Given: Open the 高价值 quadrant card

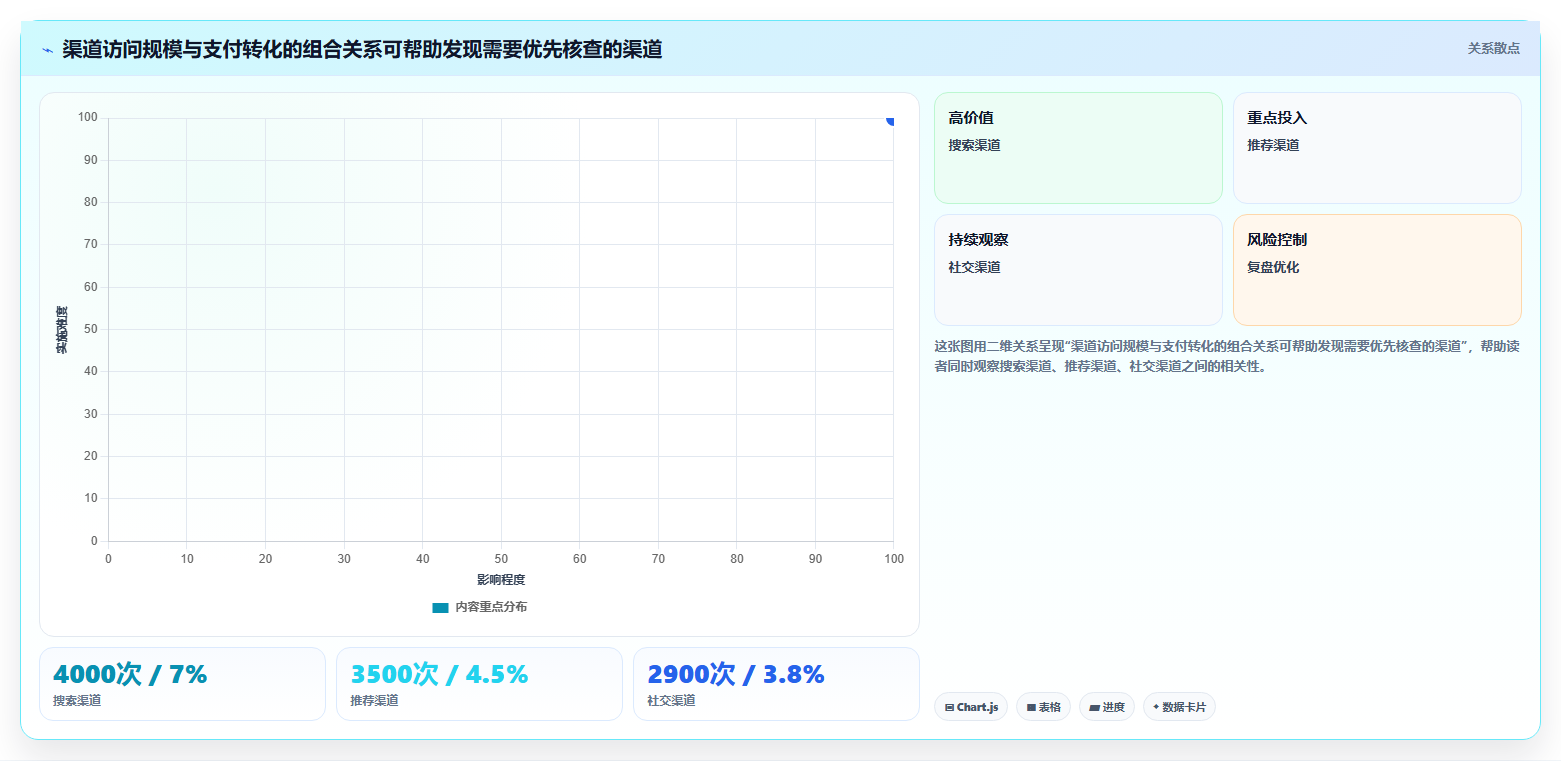Looking at the screenshot, I should pyautogui.click(x=1078, y=148).
